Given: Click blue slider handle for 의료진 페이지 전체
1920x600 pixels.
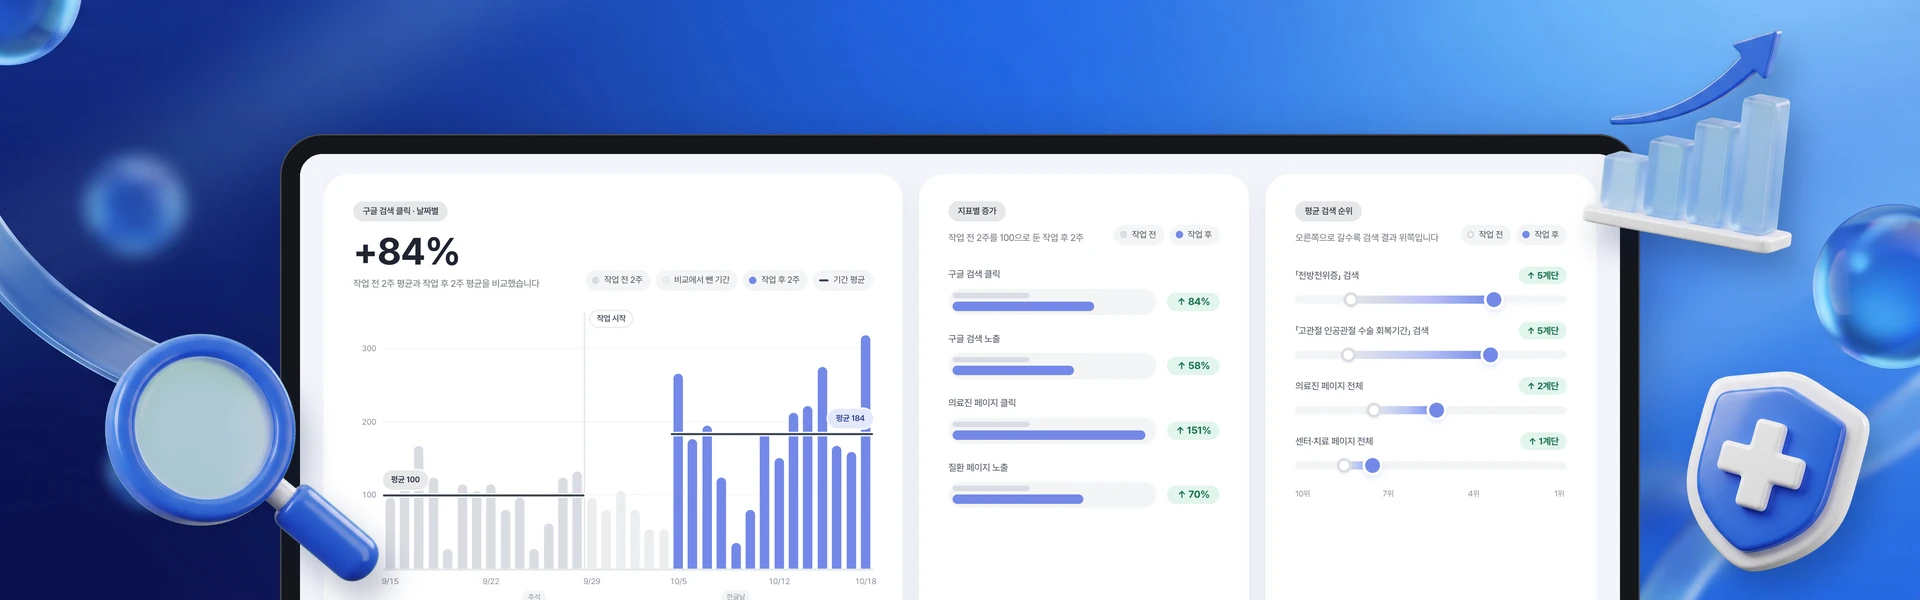Looking at the screenshot, I should 1437,410.
